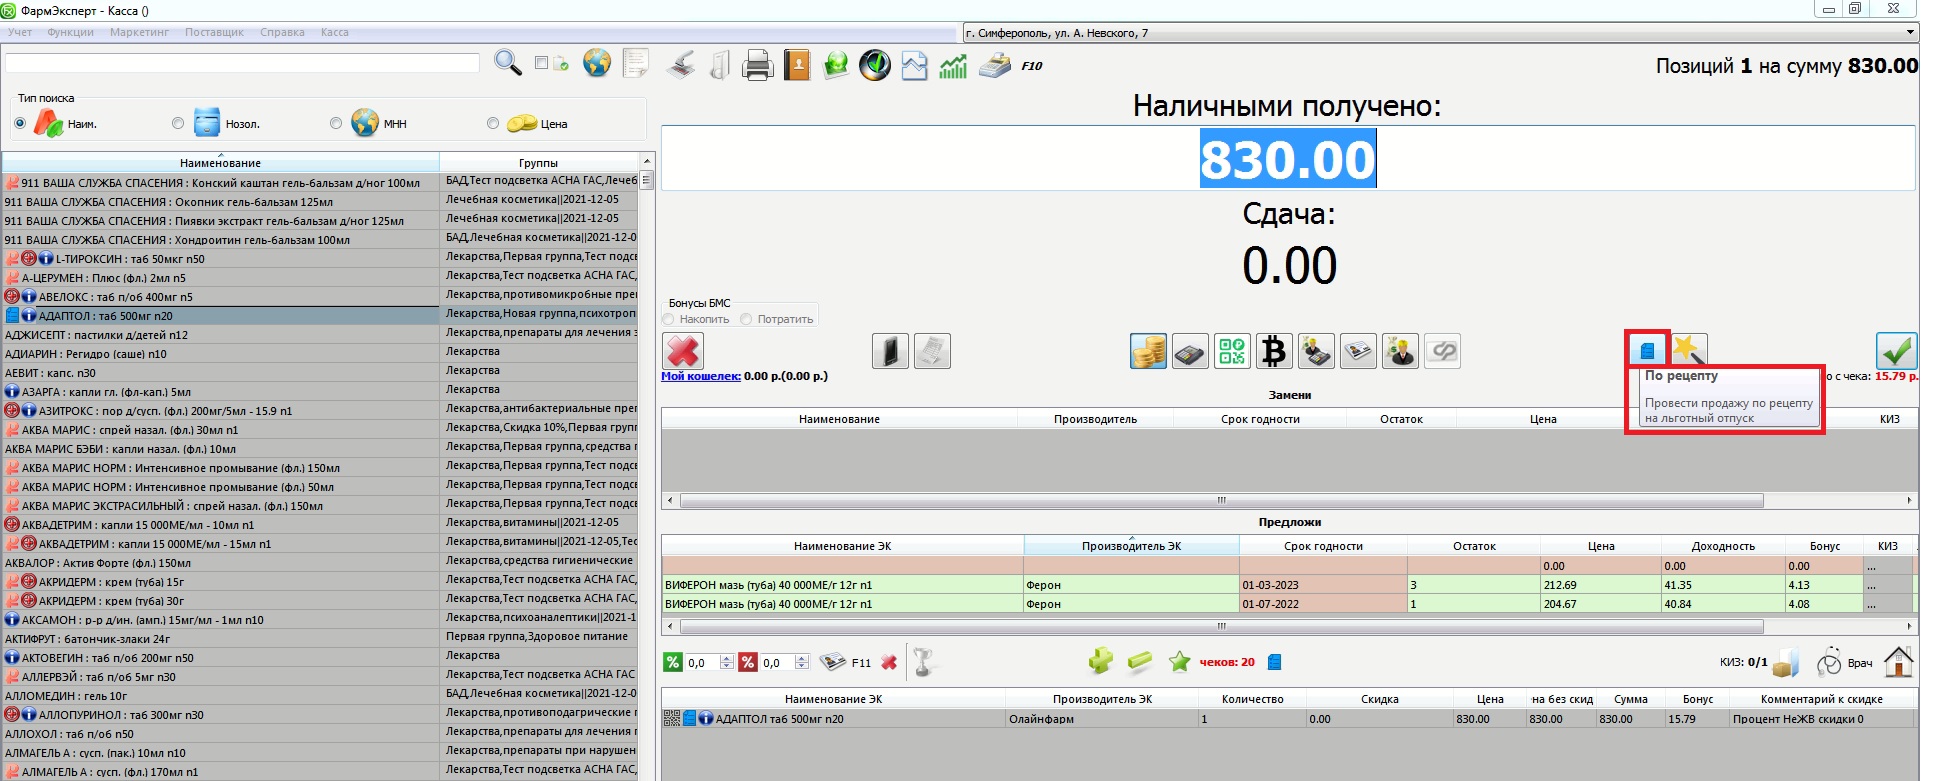
Task: Click the Мой кошелек link
Action: click(x=700, y=376)
